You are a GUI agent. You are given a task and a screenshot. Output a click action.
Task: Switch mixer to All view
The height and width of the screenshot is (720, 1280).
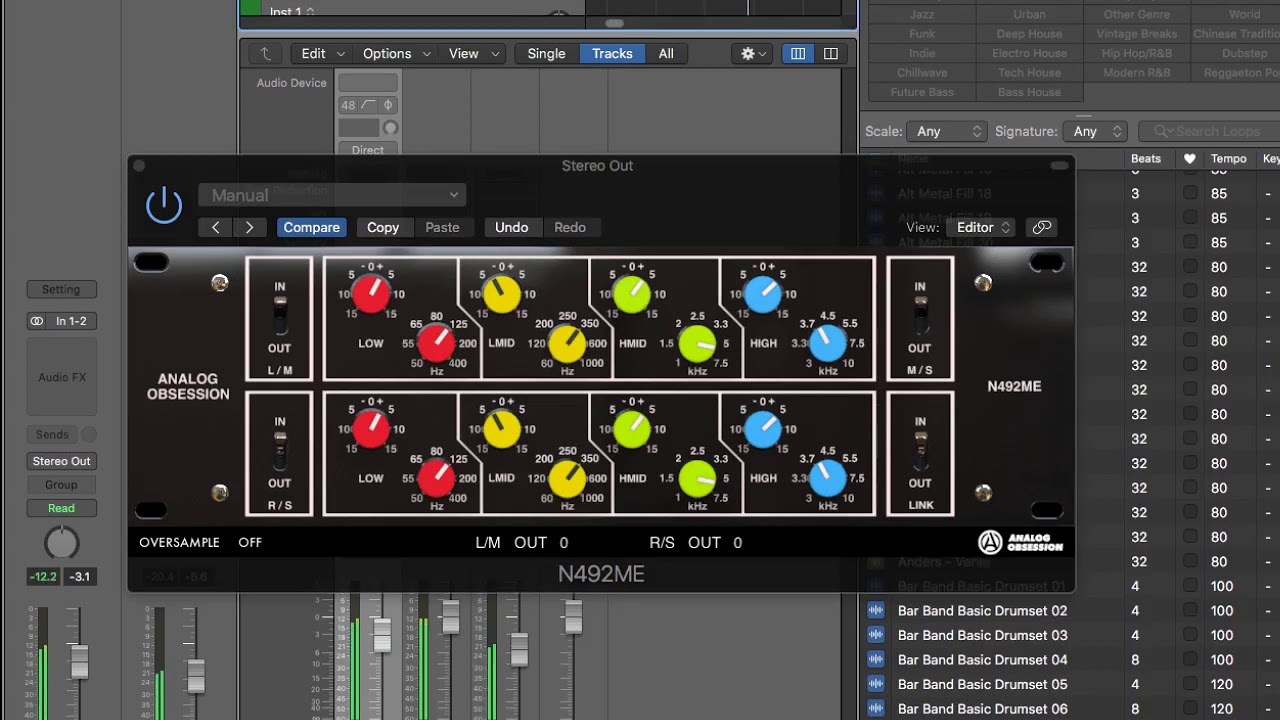666,54
